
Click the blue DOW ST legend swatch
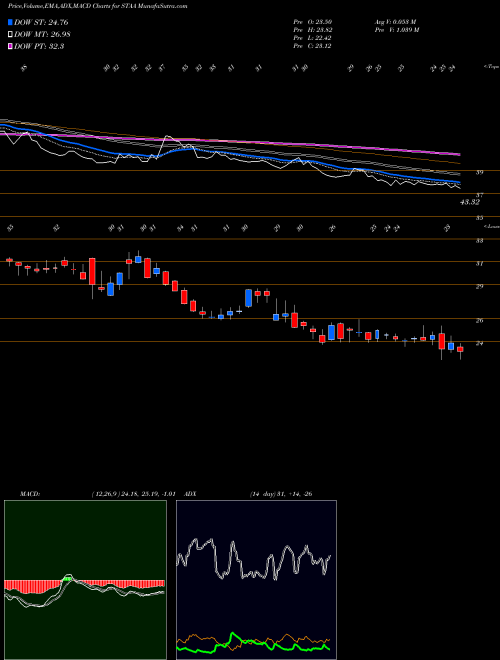coord(10,22)
